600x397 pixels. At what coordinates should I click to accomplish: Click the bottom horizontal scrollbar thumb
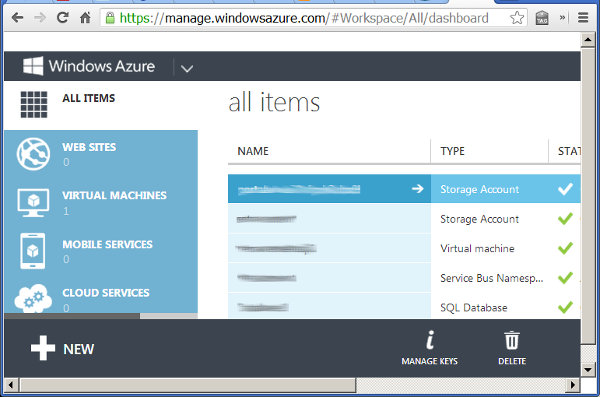pos(188,385)
